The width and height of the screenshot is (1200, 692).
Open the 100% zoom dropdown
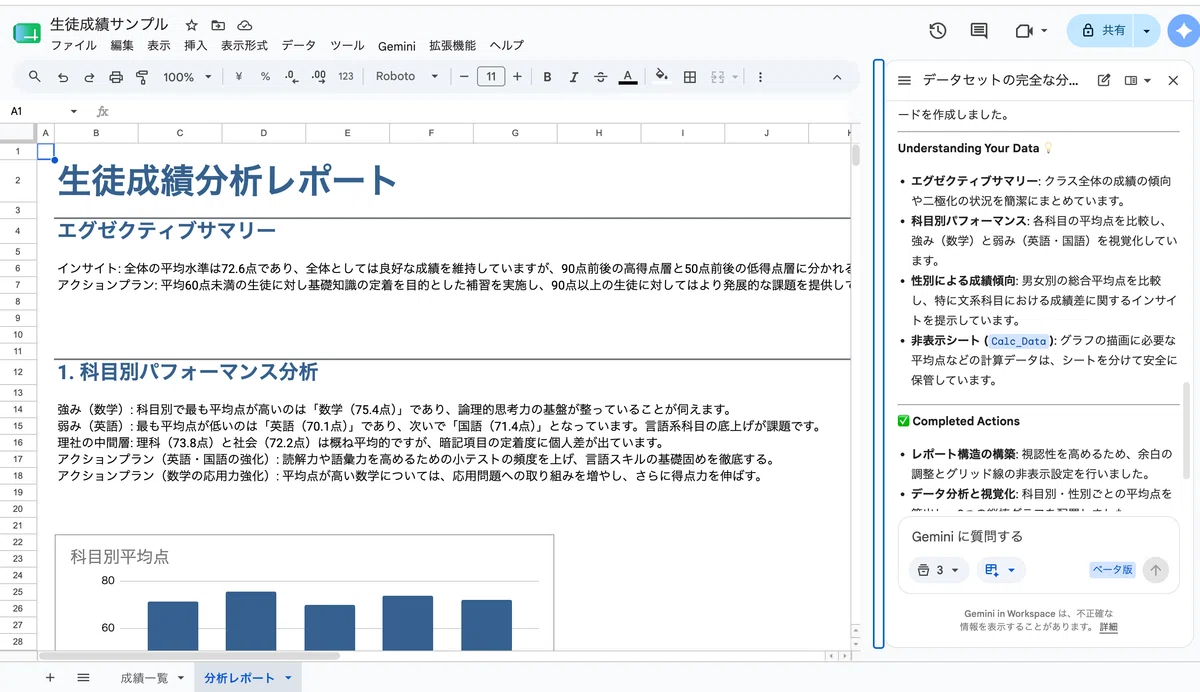pos(188,77)
